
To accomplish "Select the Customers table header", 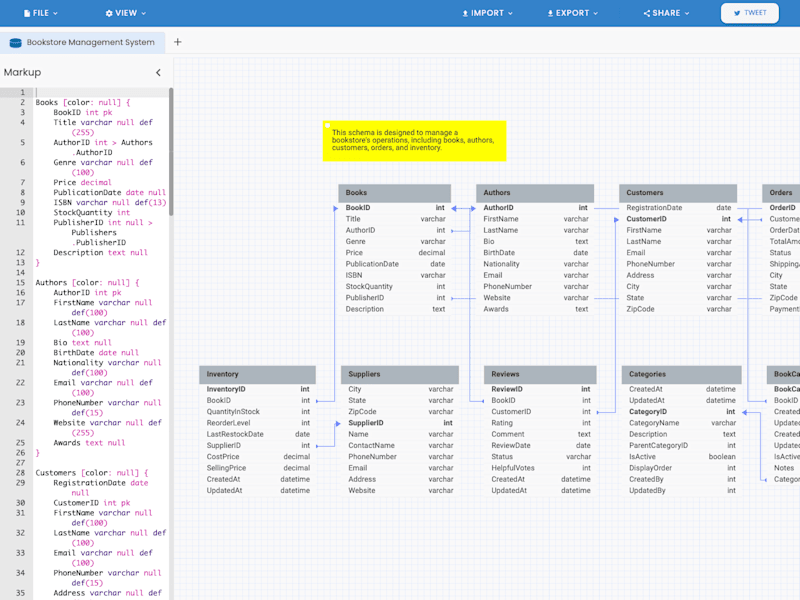I will [678, 193].
